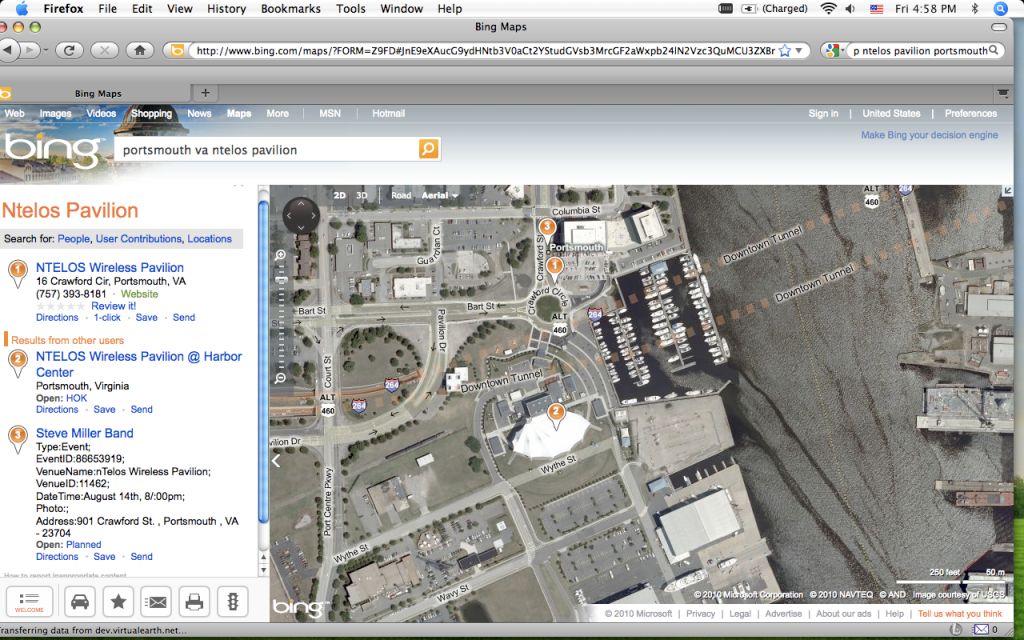Zoom in with the magnifier plus icon
This screenshot has width=1024, height=640.
click(280, 255)
